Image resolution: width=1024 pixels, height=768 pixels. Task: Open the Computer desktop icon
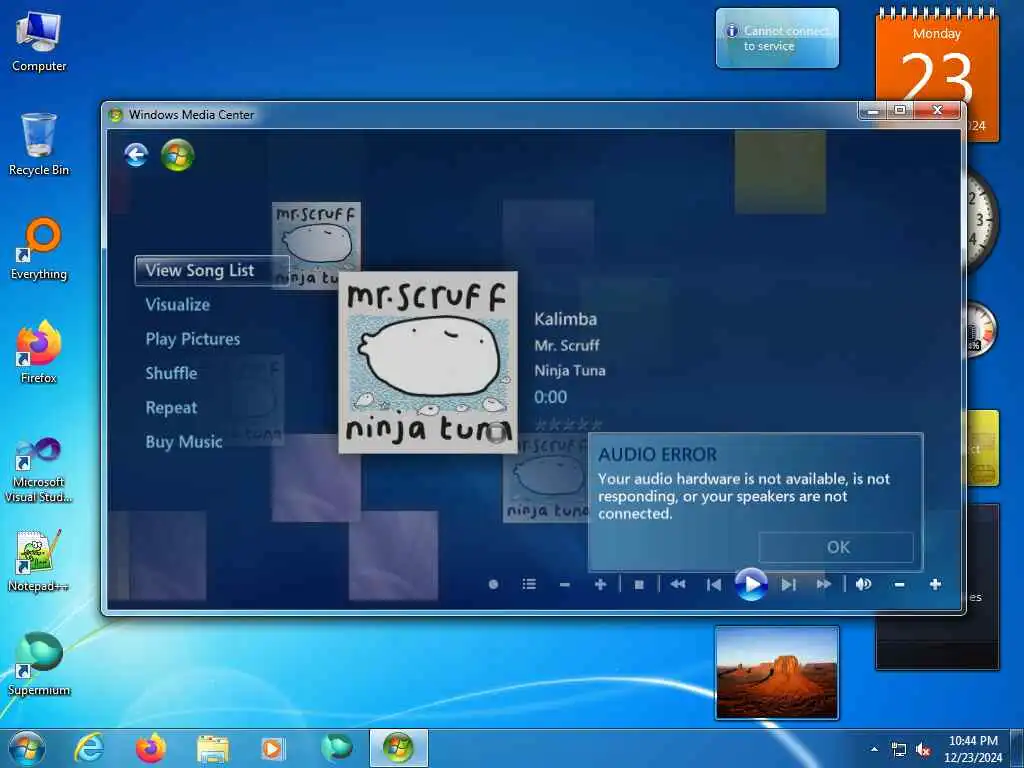point(39,42)
